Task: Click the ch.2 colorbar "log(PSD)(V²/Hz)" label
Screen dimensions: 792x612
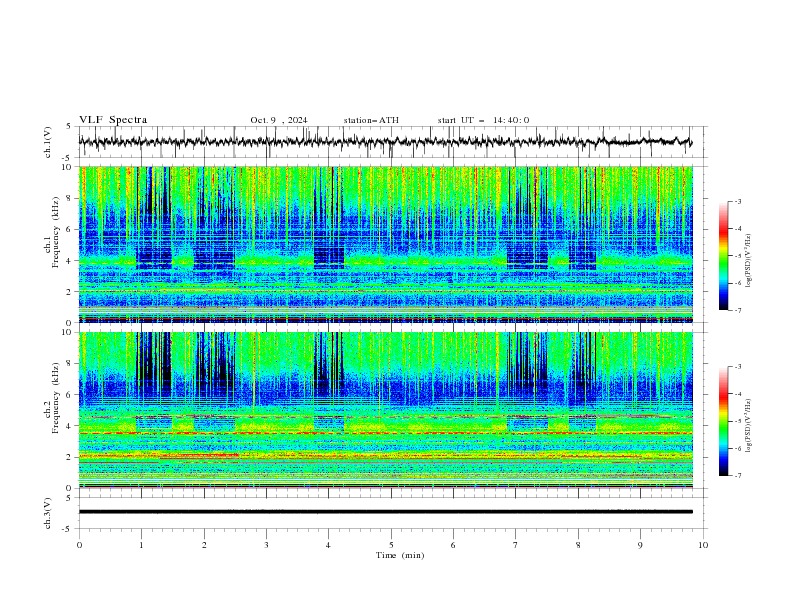Action: tap(749, 426)
